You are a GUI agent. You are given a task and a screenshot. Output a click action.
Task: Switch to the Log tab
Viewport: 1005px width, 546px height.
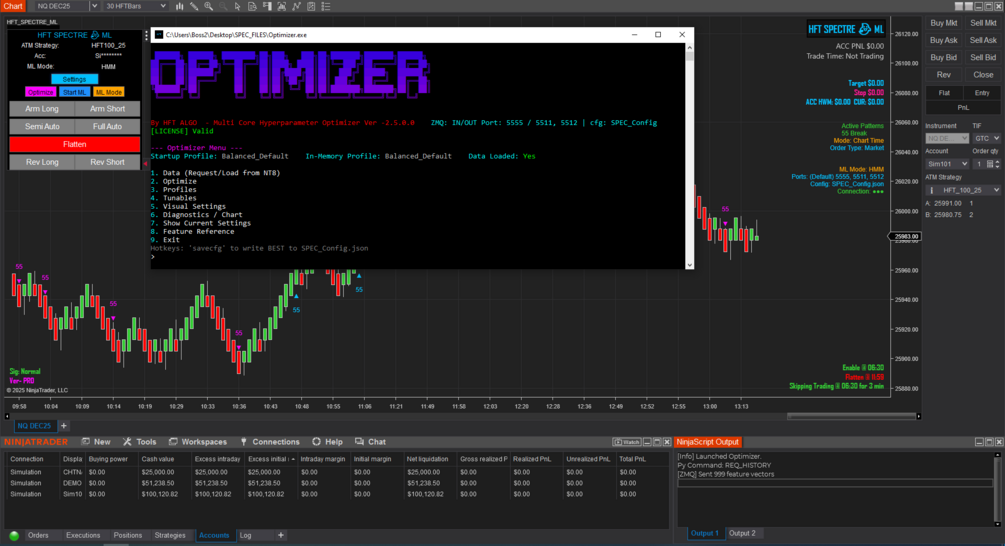coord(245,536)
